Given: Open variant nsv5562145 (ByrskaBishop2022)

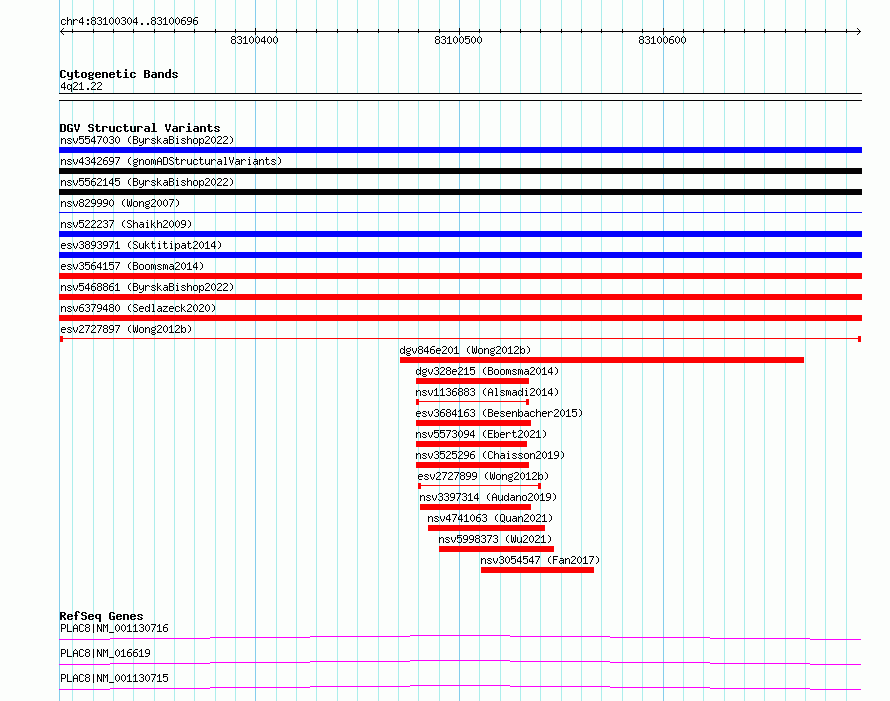Looking at the screenshot, I should coord(147,182).
